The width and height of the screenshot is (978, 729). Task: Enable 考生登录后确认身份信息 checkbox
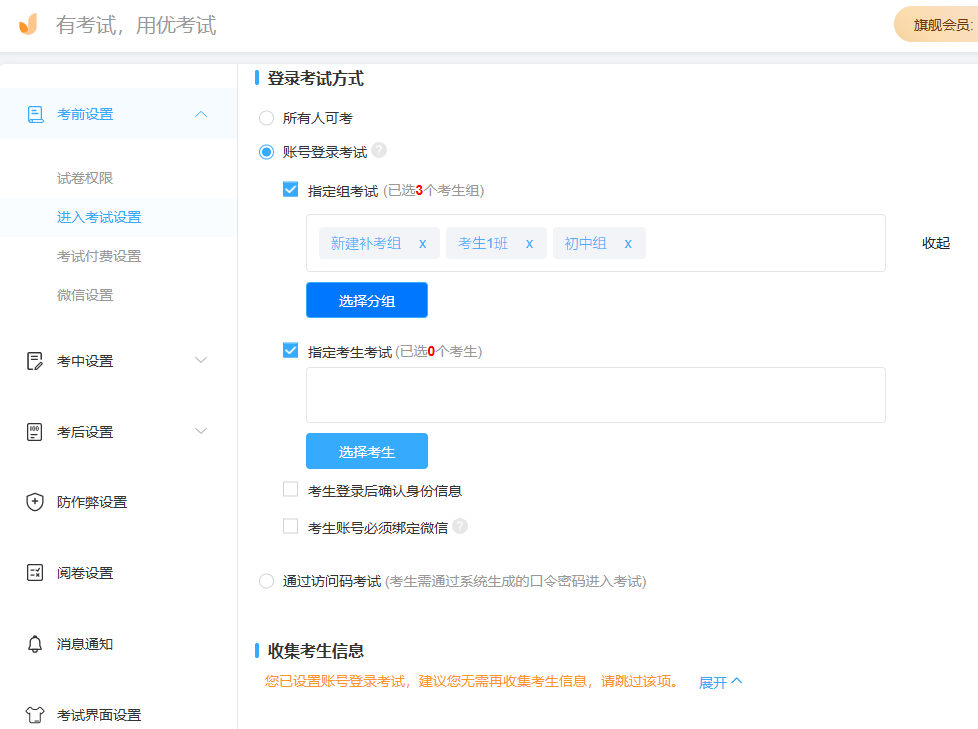point(291,489)
